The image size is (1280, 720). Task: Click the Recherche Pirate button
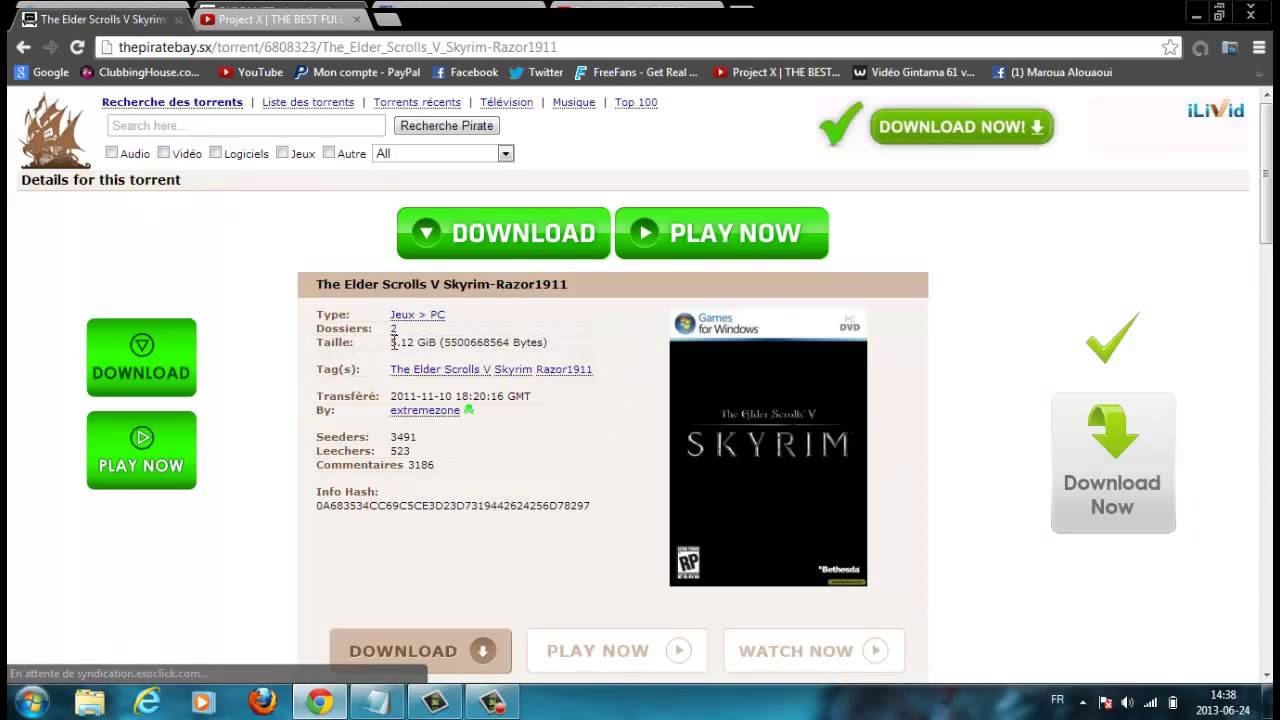click(447, 126)
